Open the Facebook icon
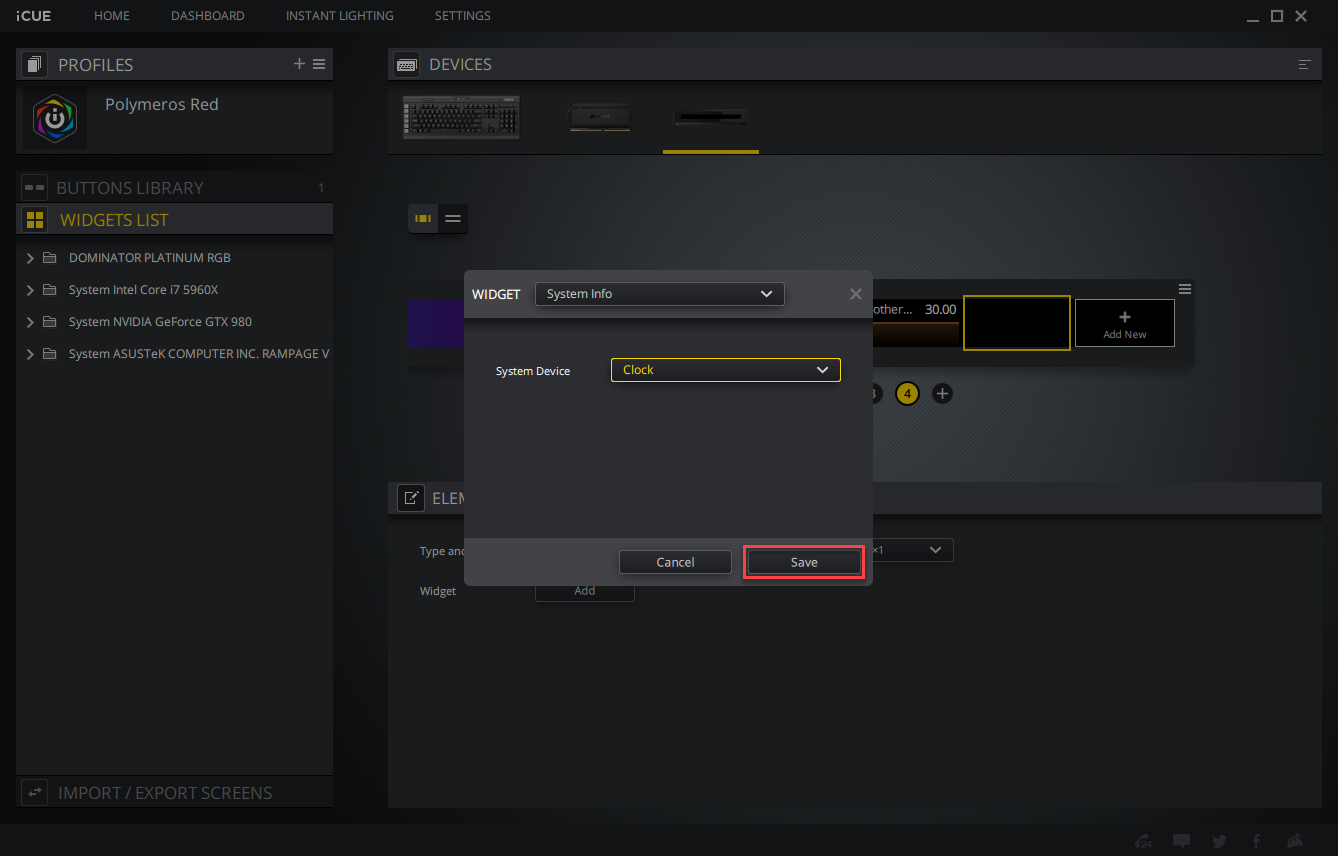 (x=1256, y=841)
